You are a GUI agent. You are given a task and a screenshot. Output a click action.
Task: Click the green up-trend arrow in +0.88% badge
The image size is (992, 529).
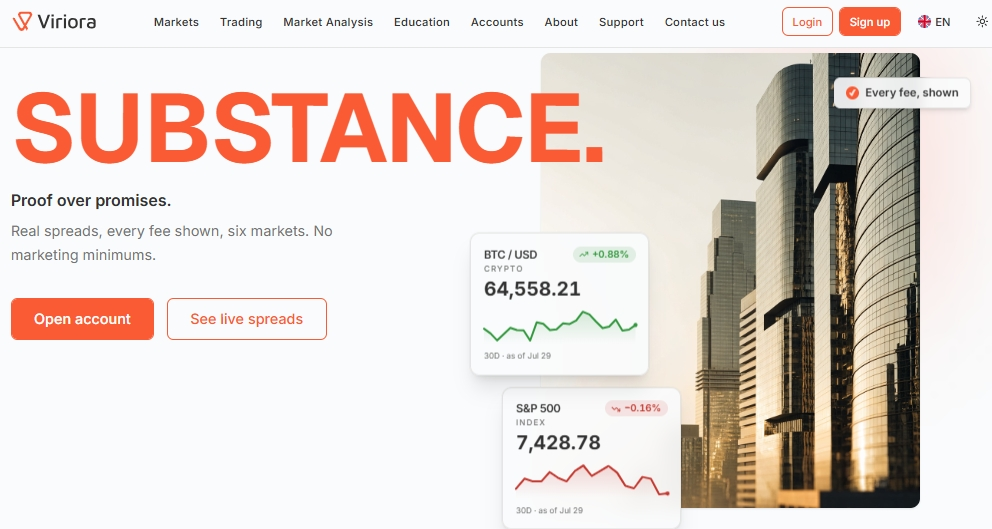(x=583, y=254)
